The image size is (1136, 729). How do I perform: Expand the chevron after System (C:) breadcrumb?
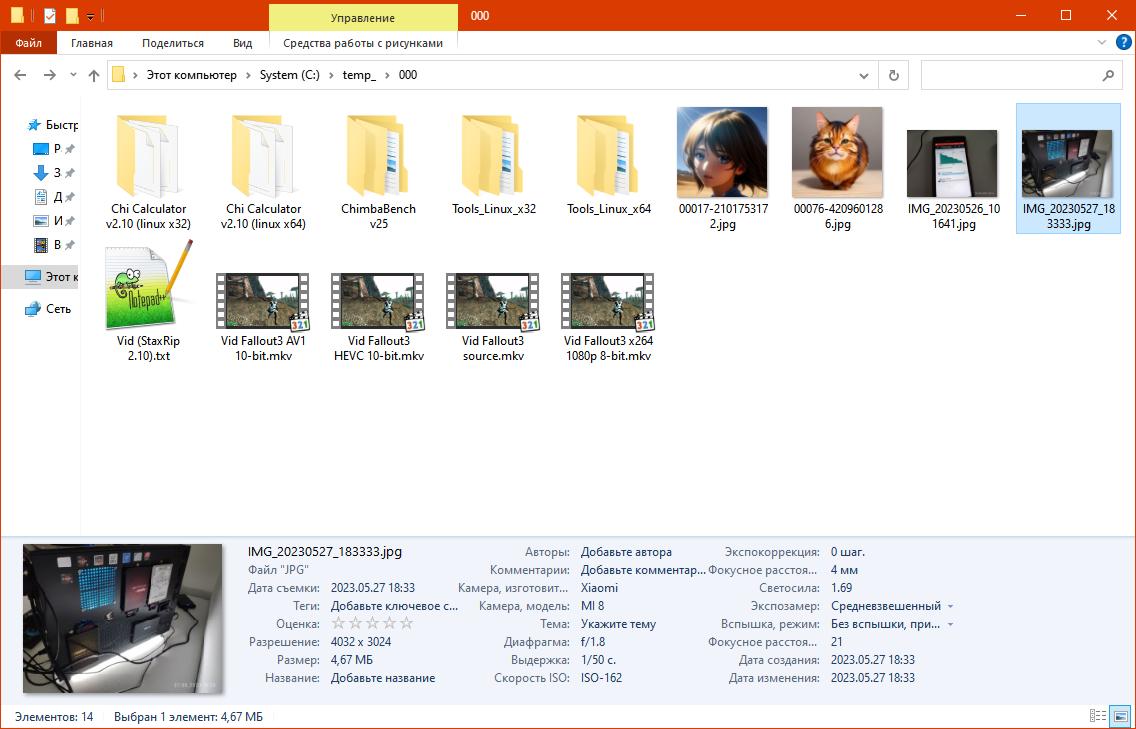point(331,75)
